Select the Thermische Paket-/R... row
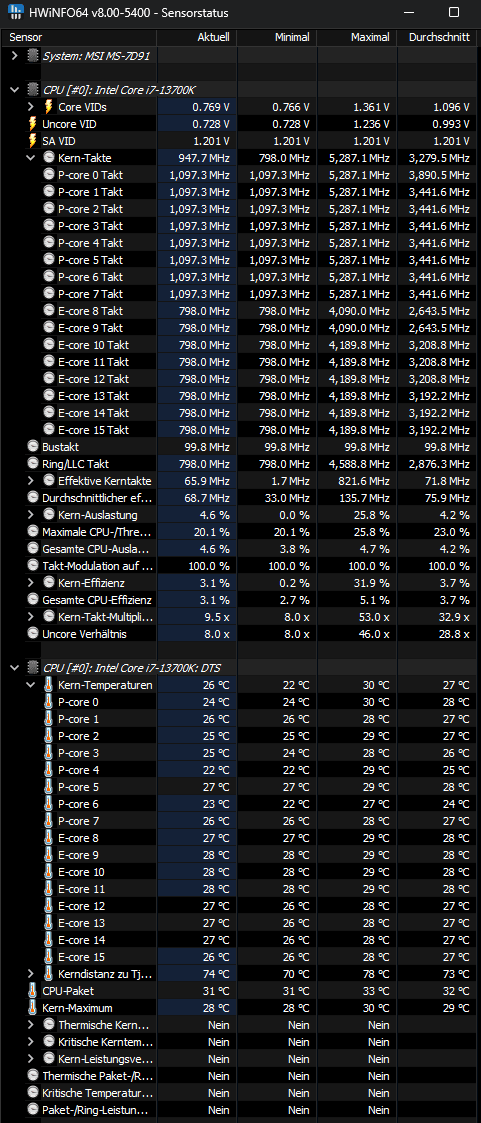 [x=97, y=1076]
